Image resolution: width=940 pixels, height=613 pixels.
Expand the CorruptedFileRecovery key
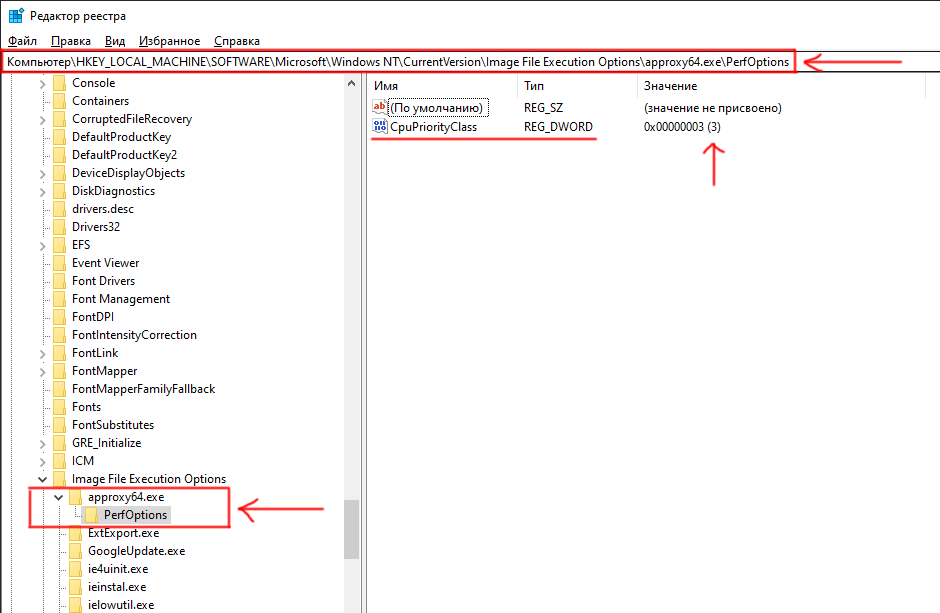(x=43, y=120)
